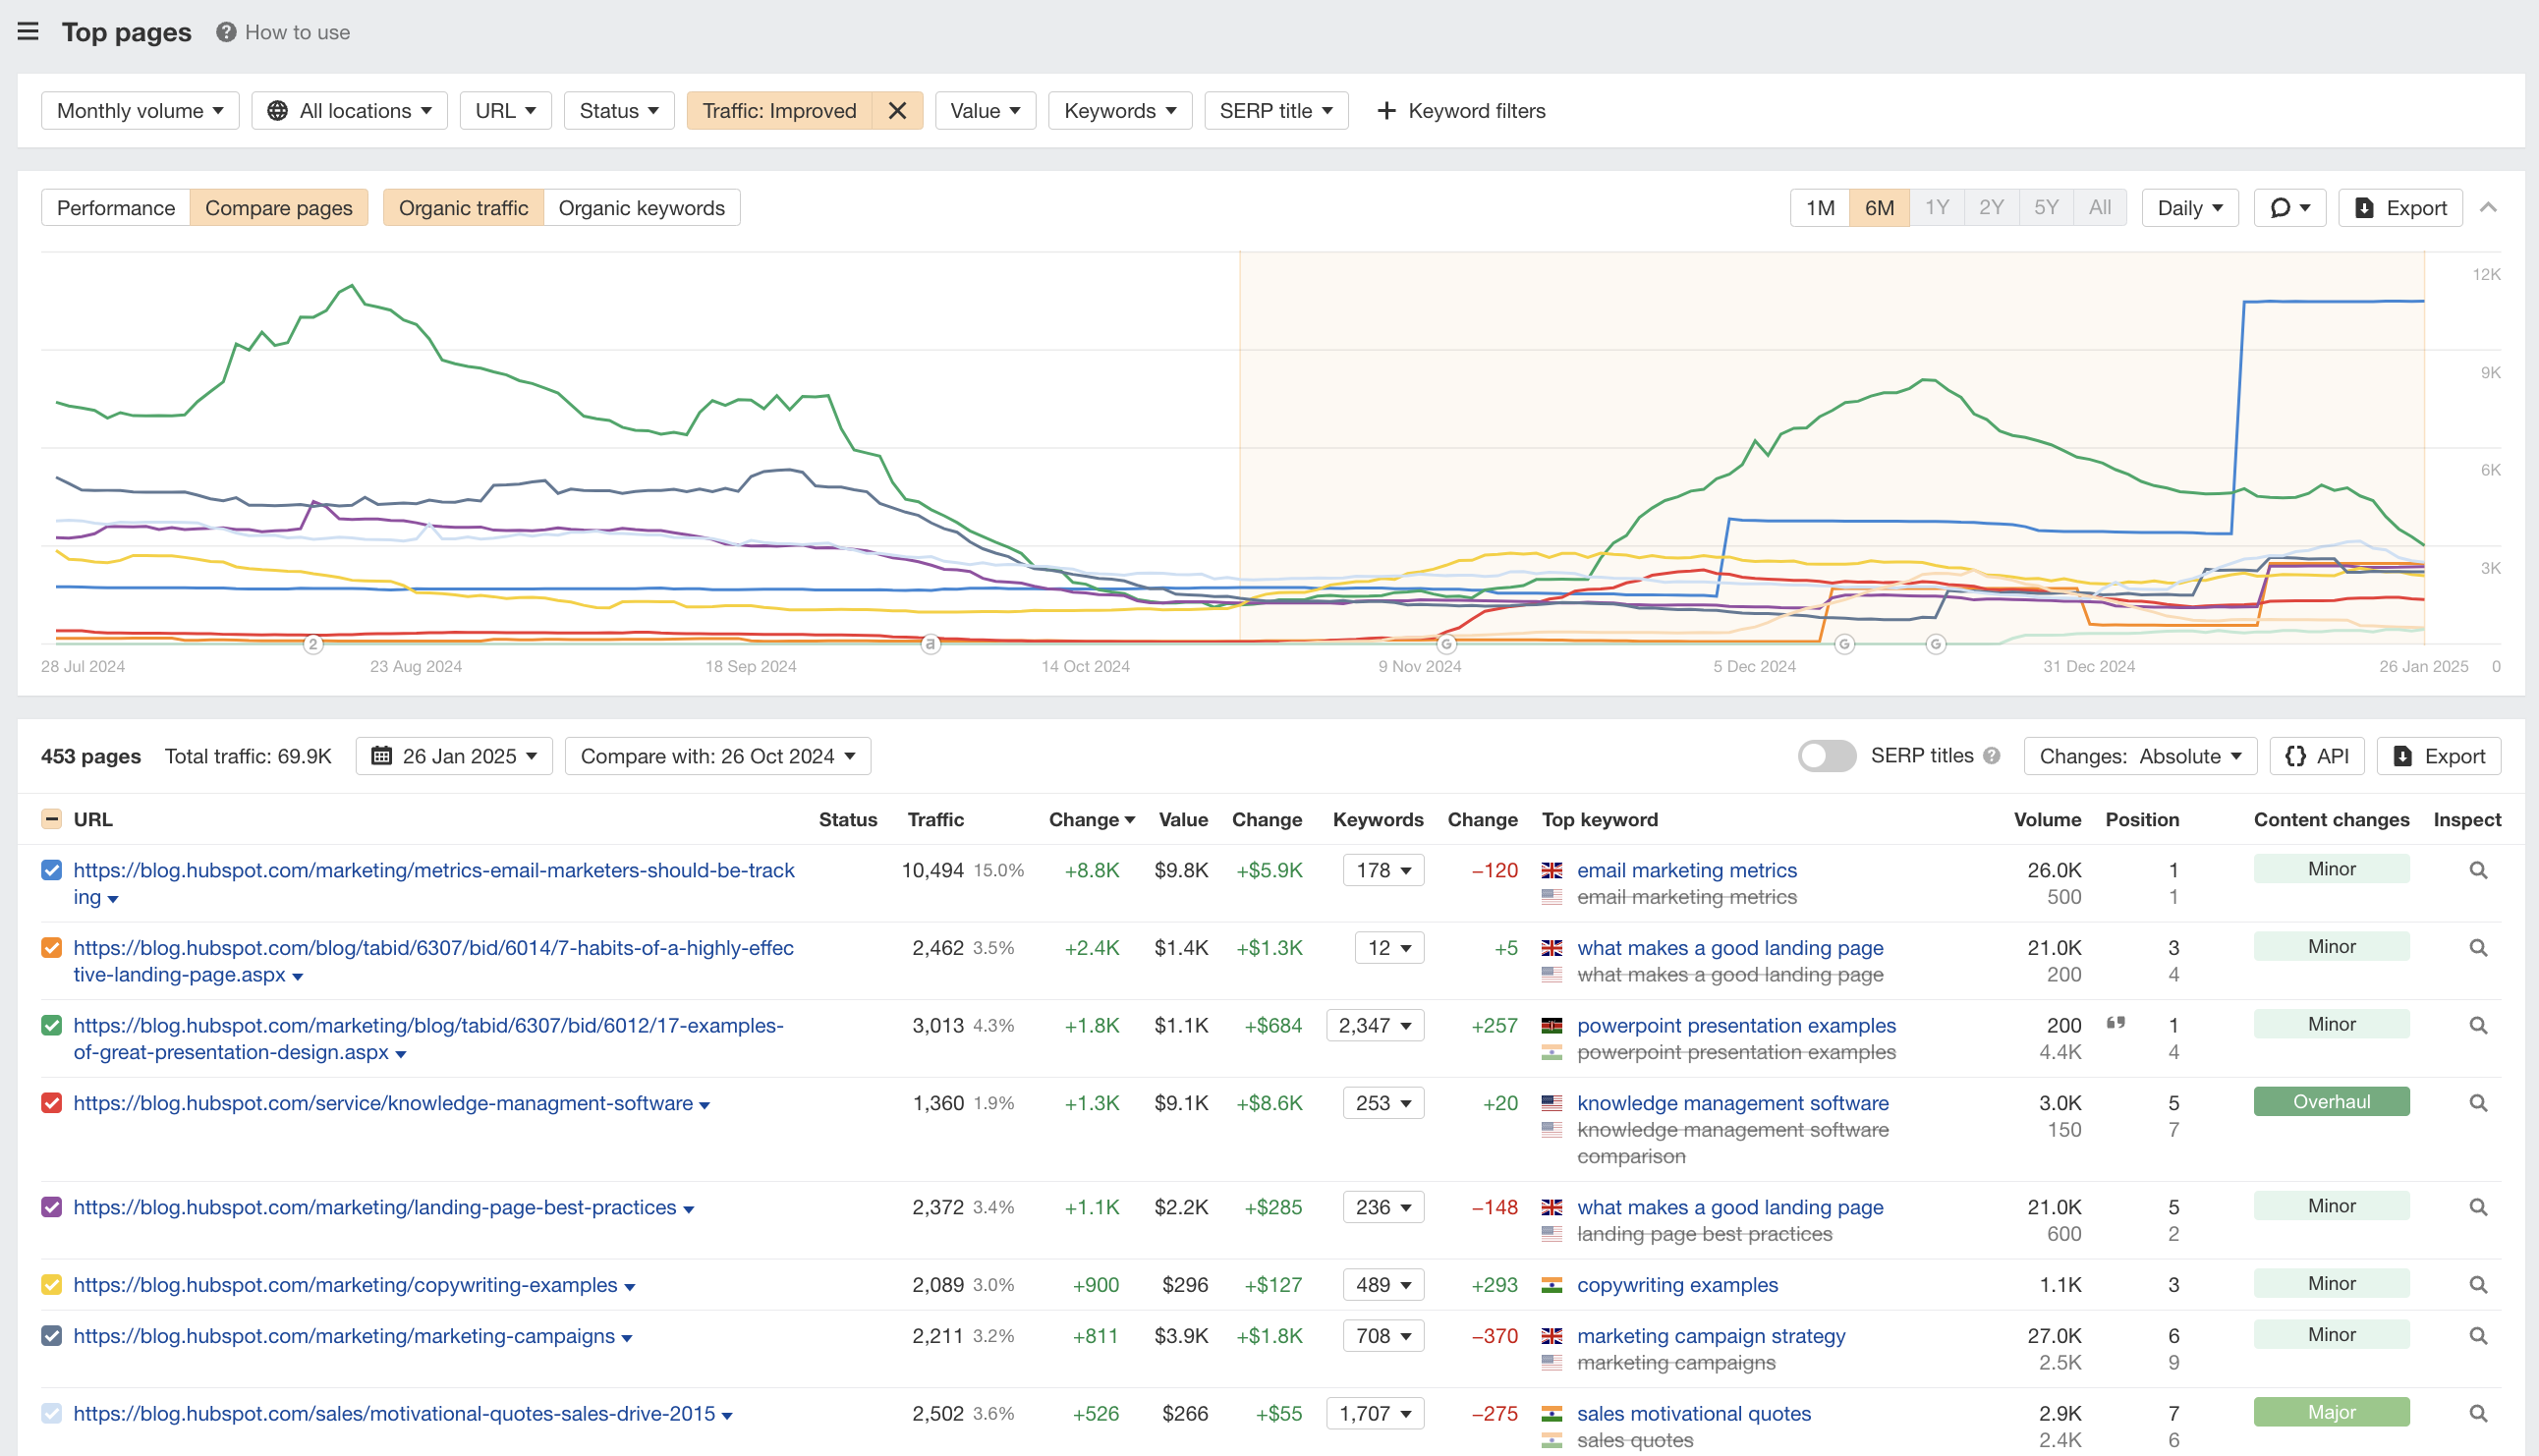Image resolution: width=2539 pixels, height=1456 pixels.
Task: Inspect the knowledge management software row
Action: [2478, 1103]
